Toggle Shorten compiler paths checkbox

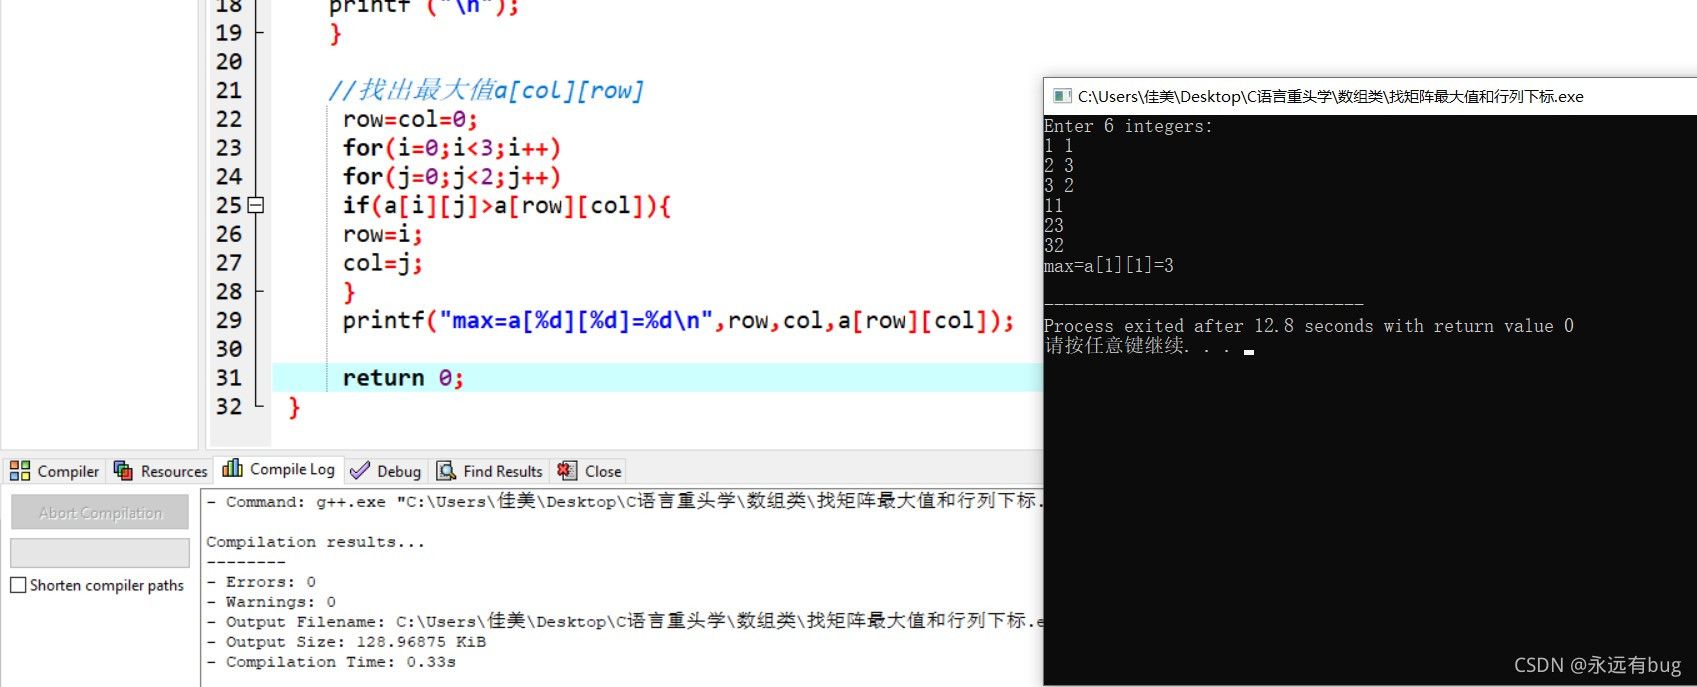(x=18, y=585)
